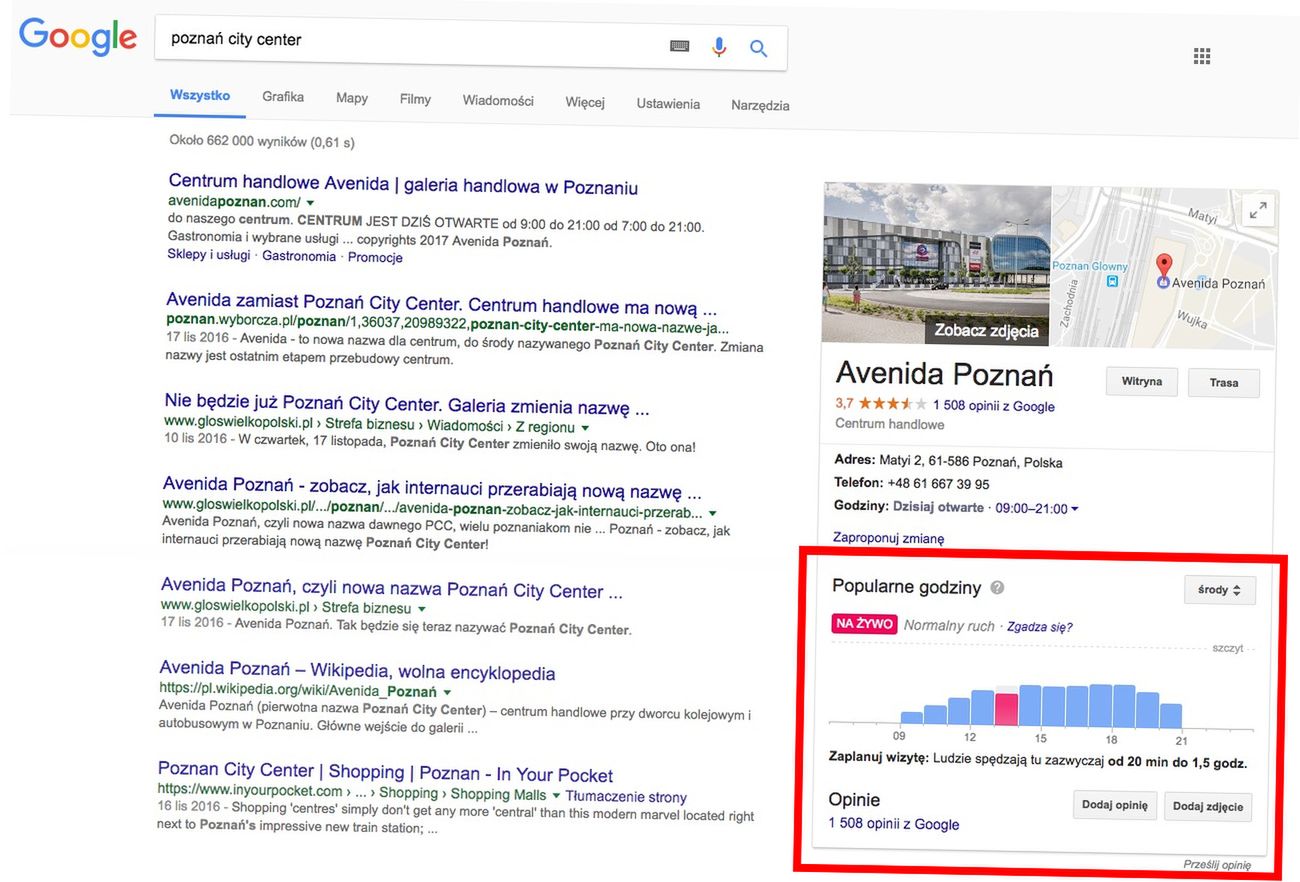Click '1 508 opinii z Google' beside rating

(x=994, y=406)
